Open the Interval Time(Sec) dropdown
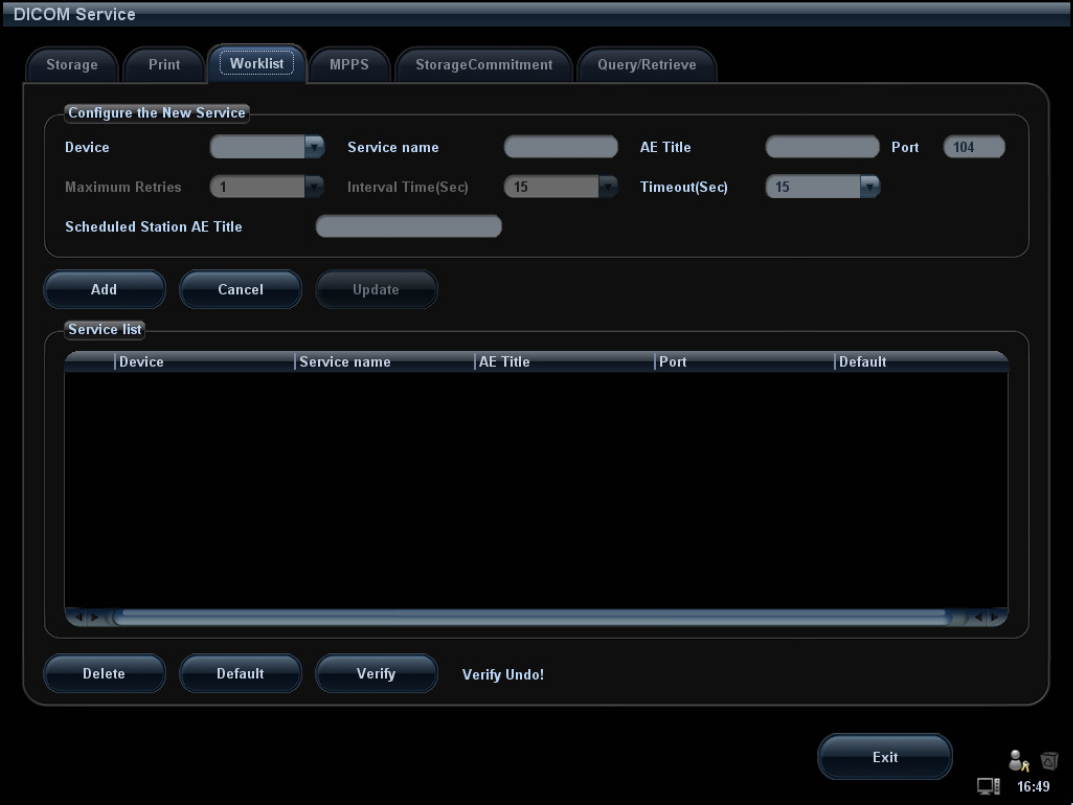Image resolution: width=1073 pixels, height=805 pixels. 605,186
